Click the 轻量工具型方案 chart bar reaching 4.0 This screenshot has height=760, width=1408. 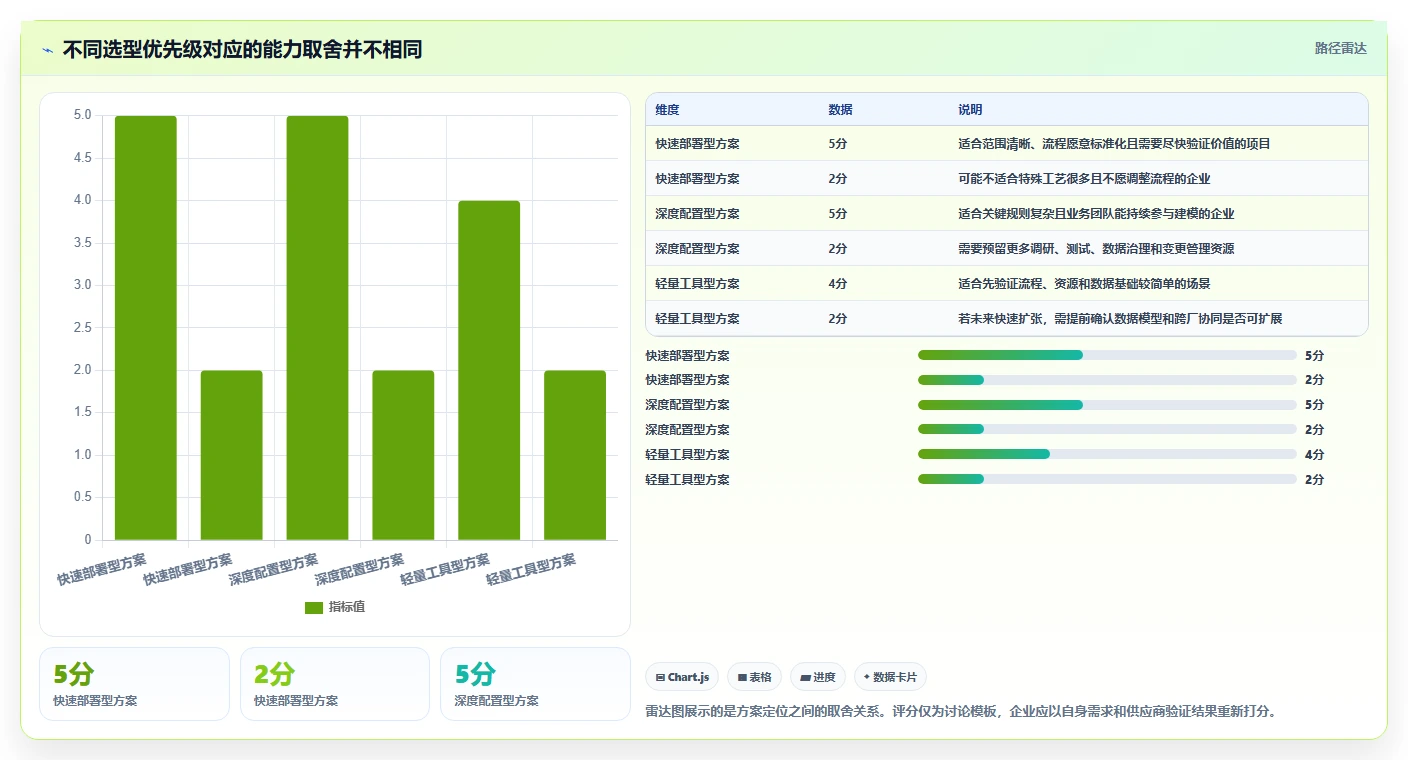pos(489,370)
